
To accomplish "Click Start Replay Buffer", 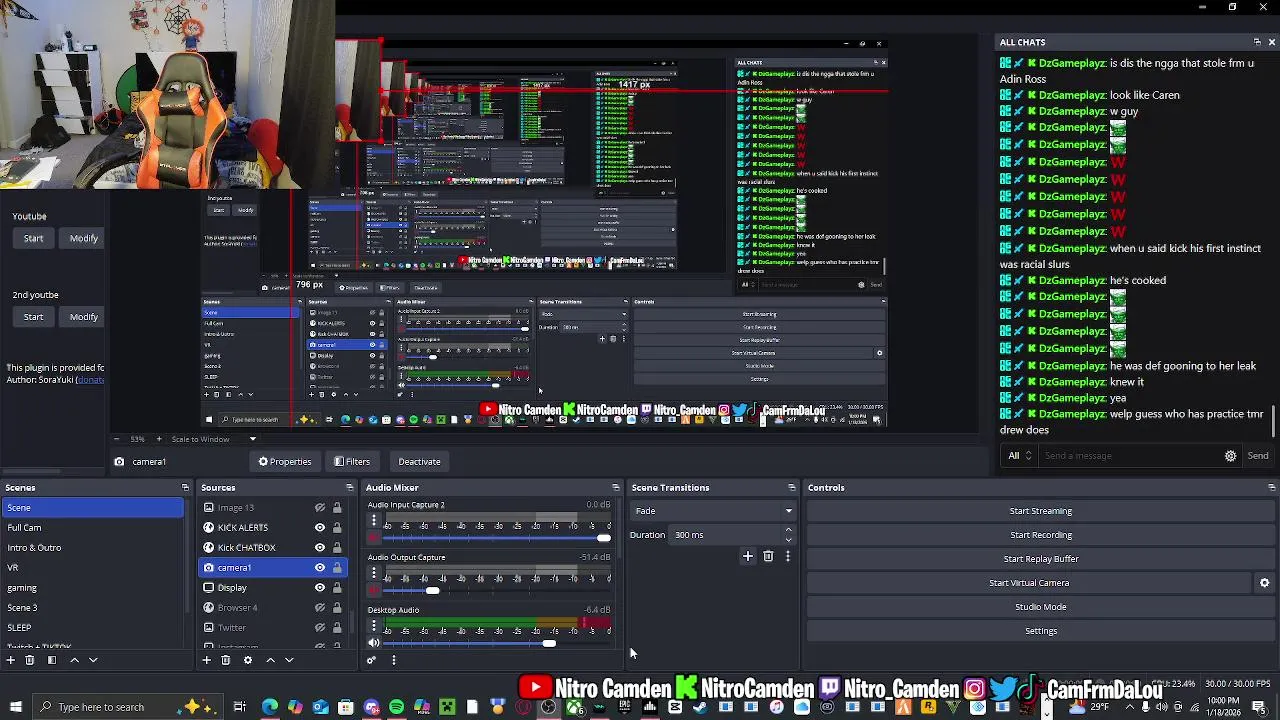I will coord(1040,559).
